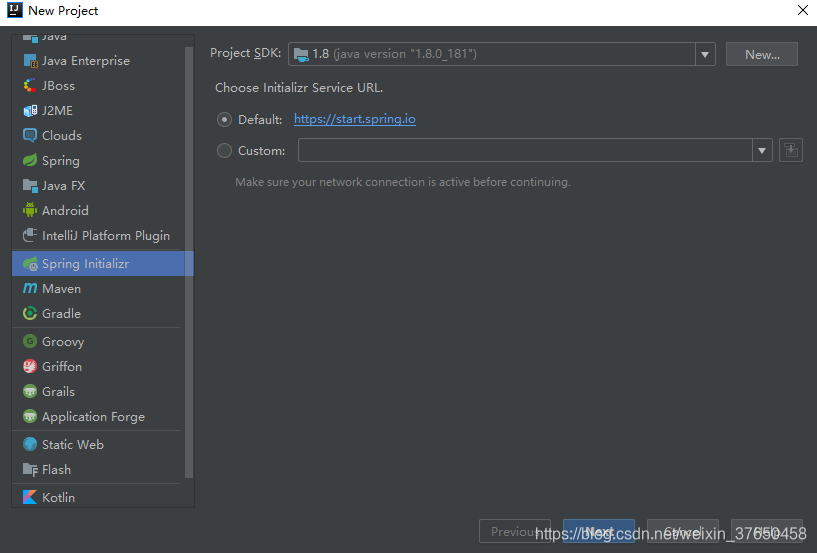Open the https://start.spring.io link
Image resolution: width=817 pixels, height=553 pixels.
point(355,119)
